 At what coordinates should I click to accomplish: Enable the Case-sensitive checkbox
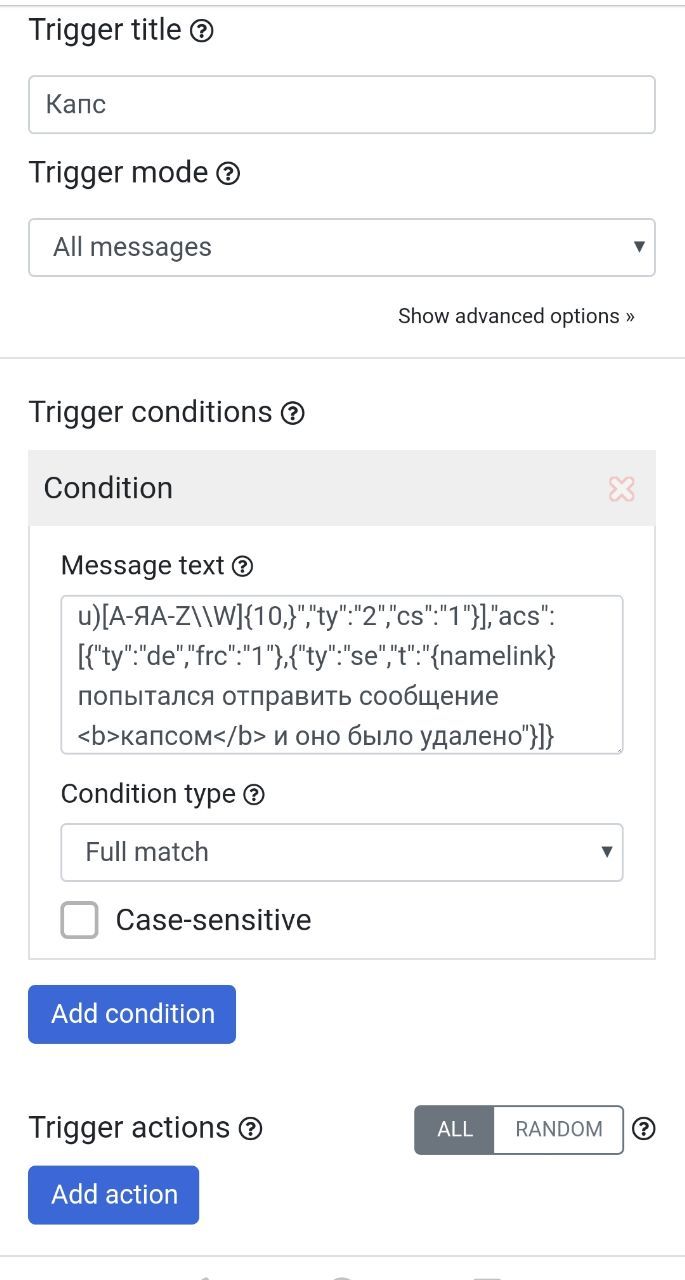point(80,920)
